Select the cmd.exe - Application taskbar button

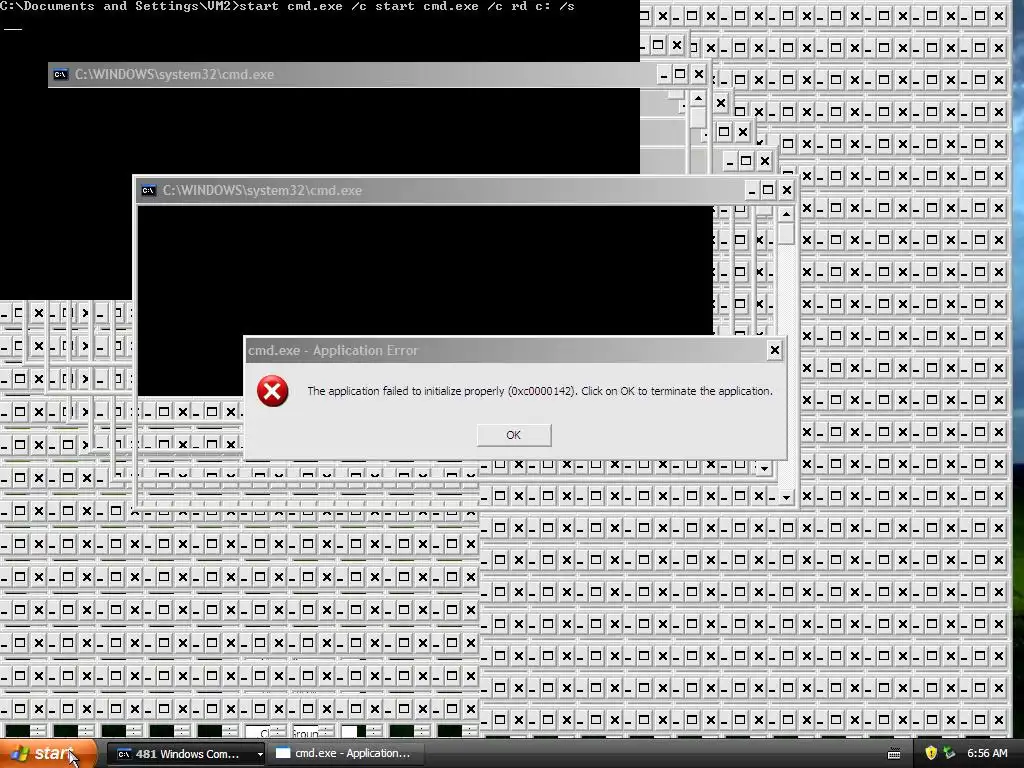[x=344, y=754]
